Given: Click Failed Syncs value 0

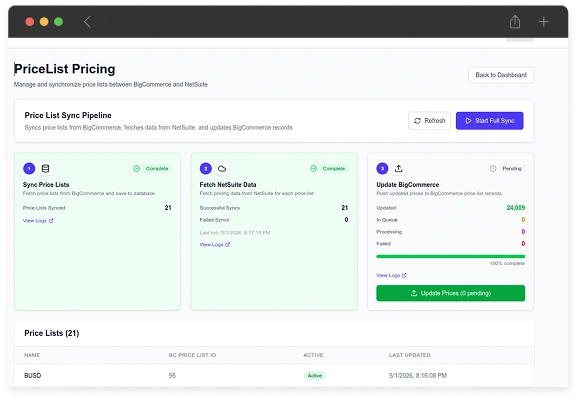Looking at the screenshot, I should pos(346,220).
